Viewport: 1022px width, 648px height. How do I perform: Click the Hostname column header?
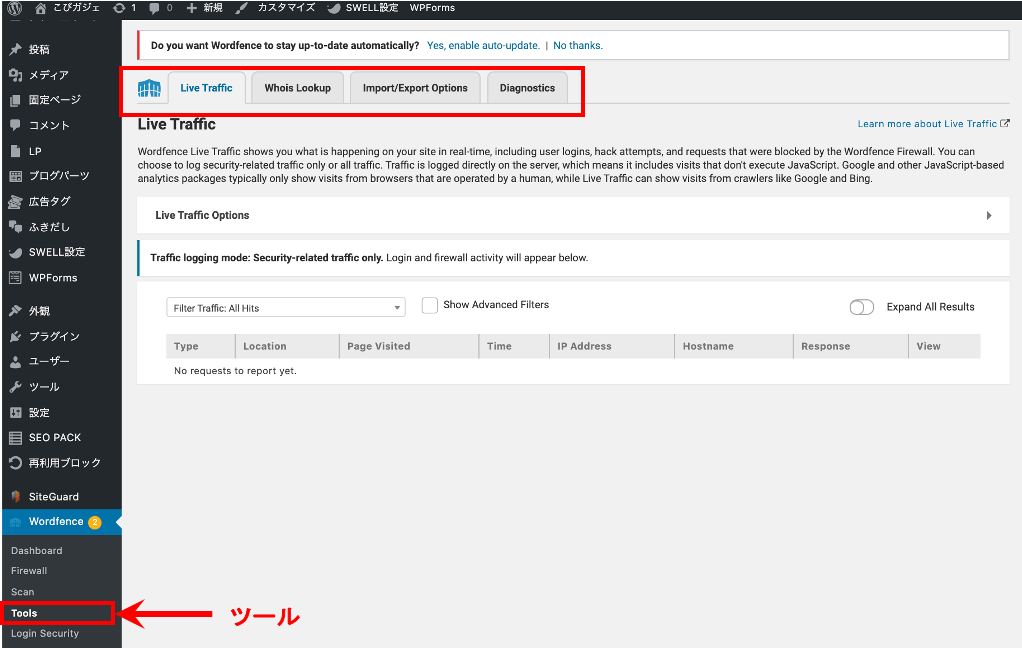[x=734, y=346]
